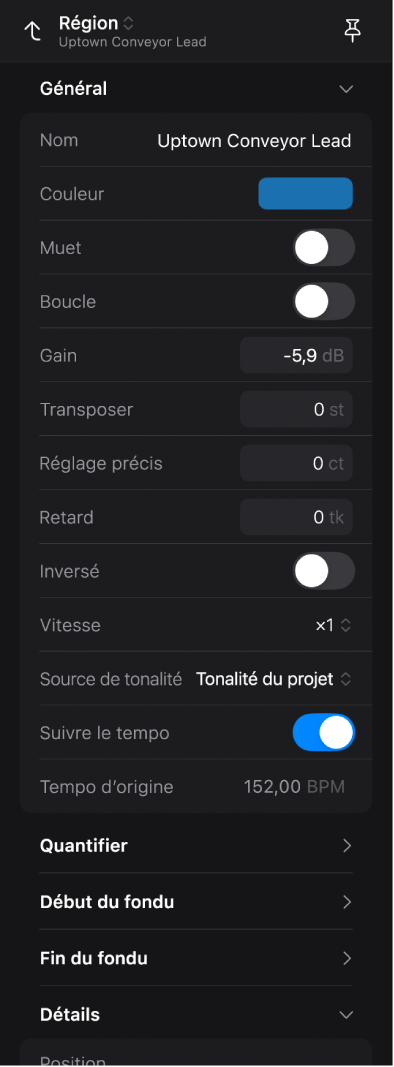Click the Nom field Uptown Conveyor Lead
Image resolution: width=394 pixels, height=1067 pixels.
[x=255, y=141]
